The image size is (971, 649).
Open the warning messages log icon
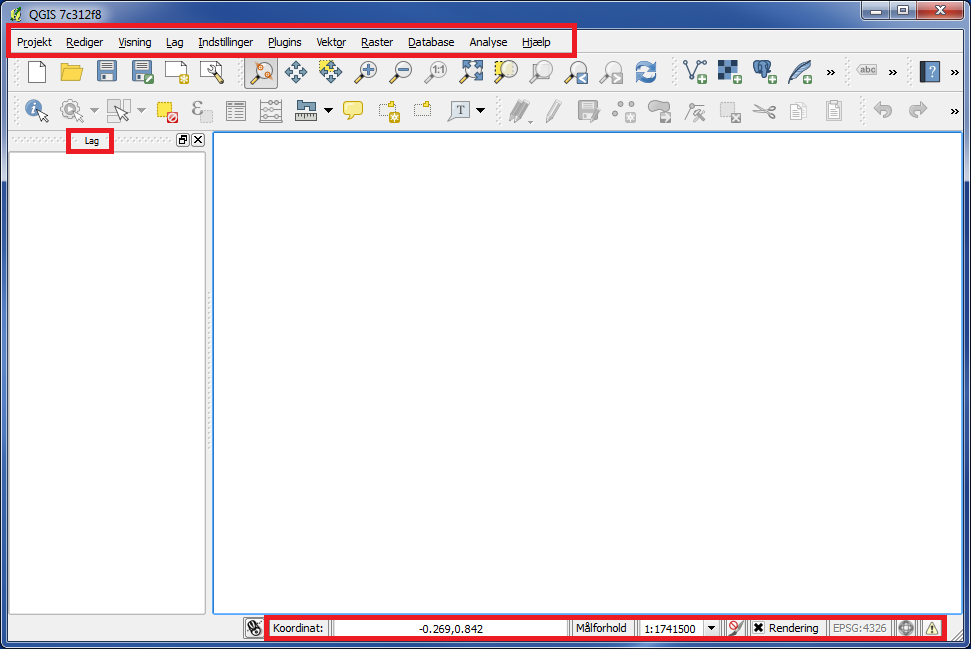[x=932, y=628]
